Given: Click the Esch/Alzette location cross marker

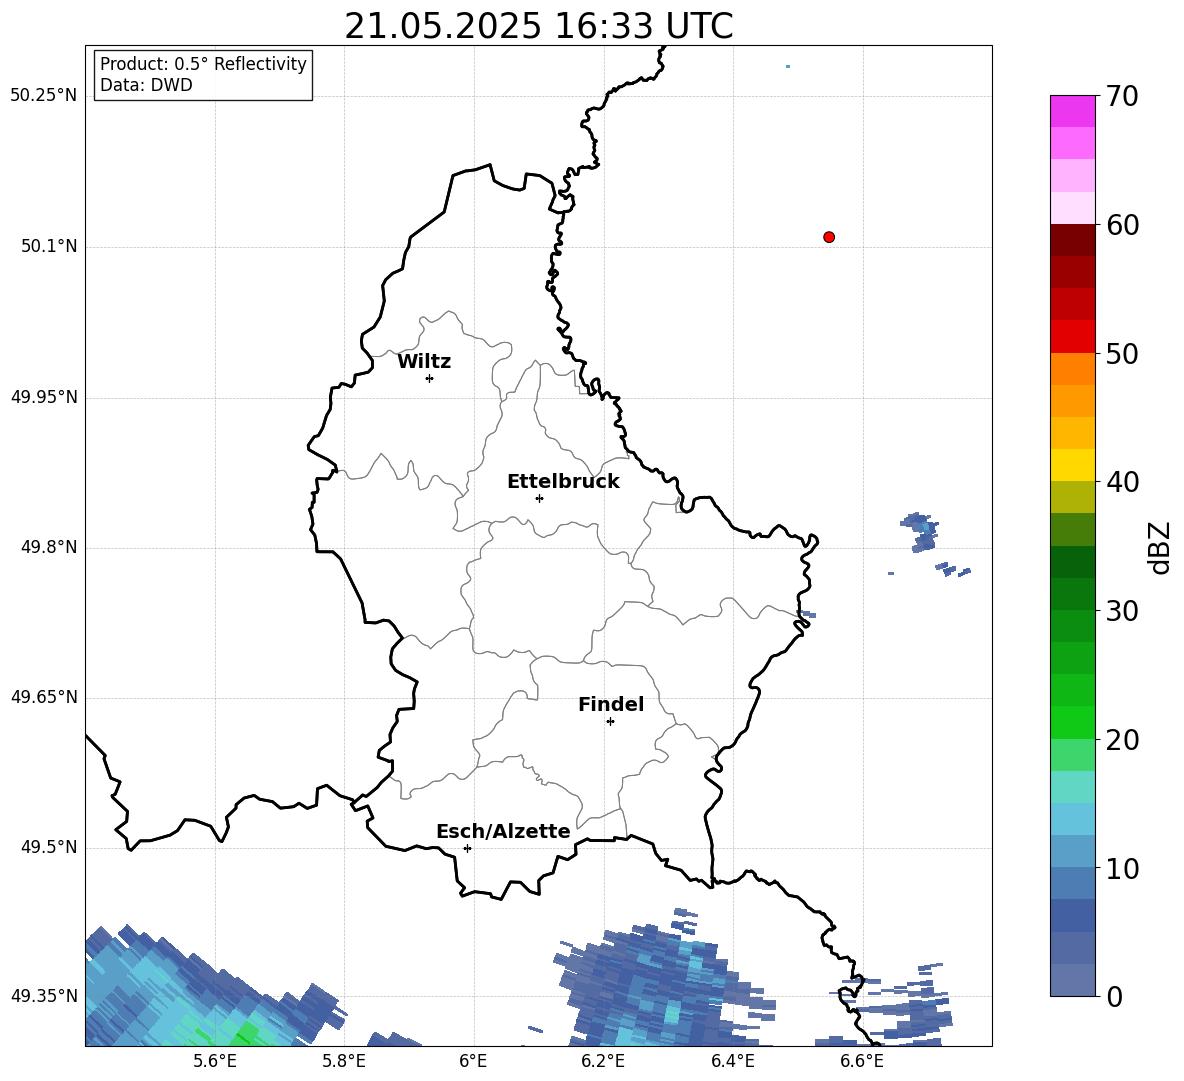Looking at the screenshot, I should (467, 848).
